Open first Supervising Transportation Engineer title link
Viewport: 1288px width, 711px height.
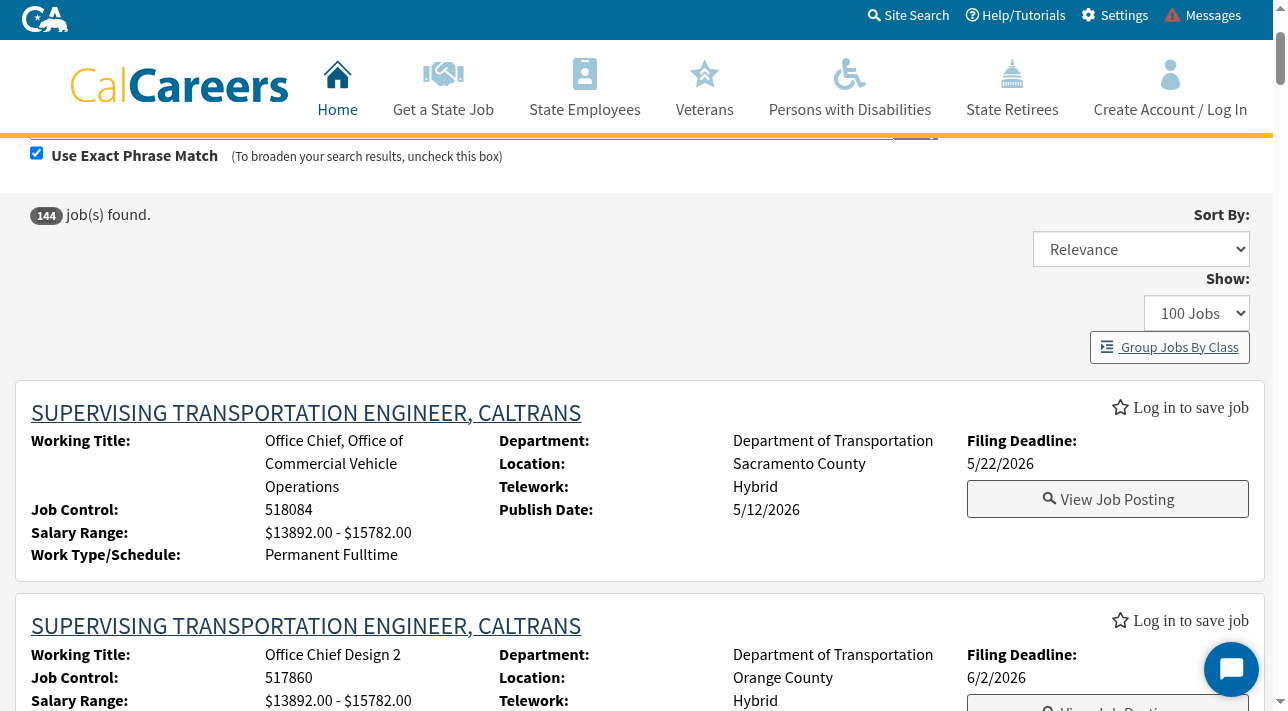coord(306,413)
